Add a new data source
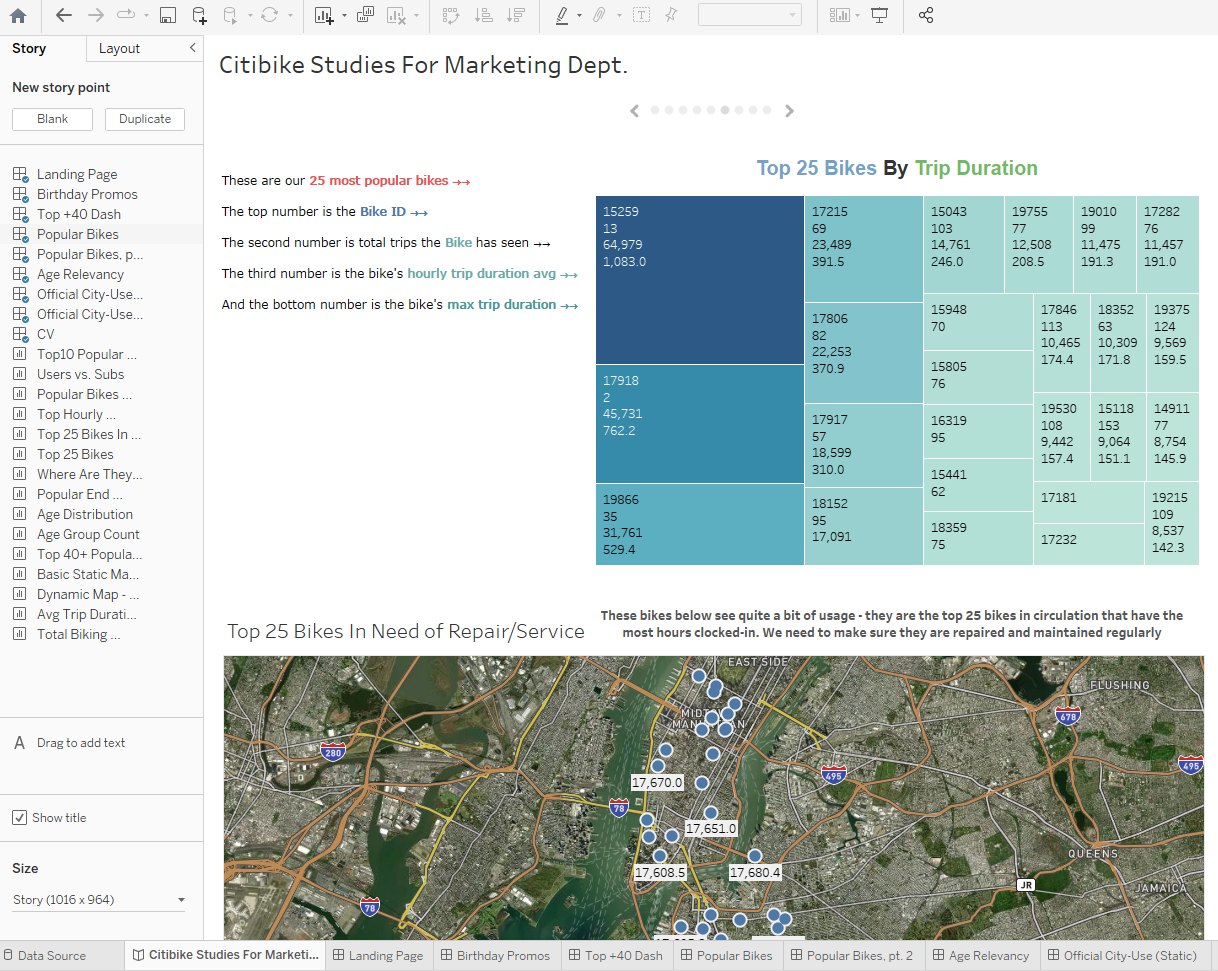 click(x=198, y=16)
